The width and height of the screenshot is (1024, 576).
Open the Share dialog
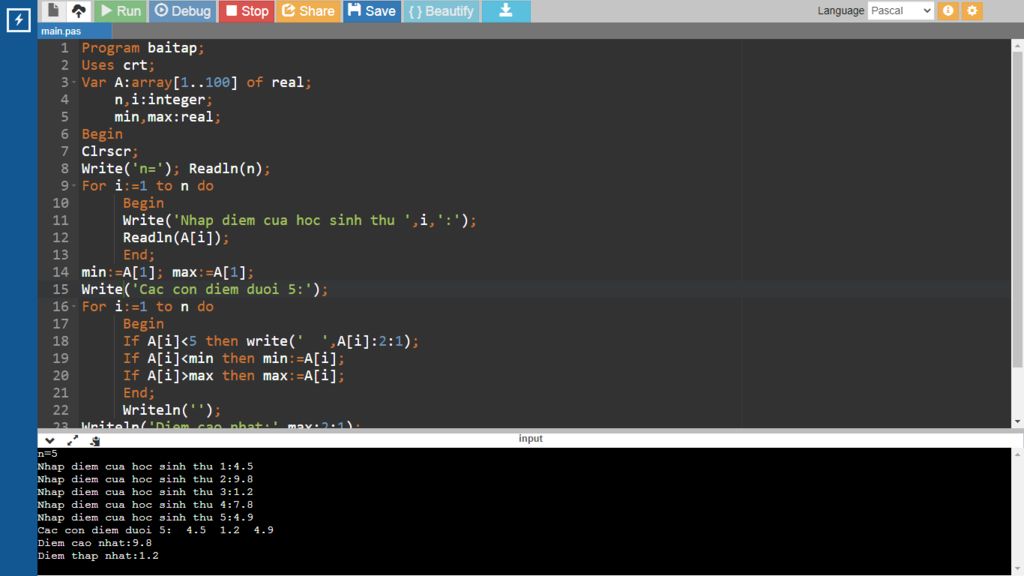point(308,10)
